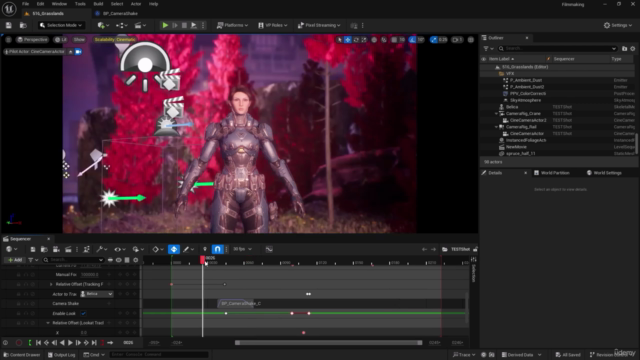Open the 30 fps frame rate dropdown
Viewport: 640px width, 360px height.
242,249
